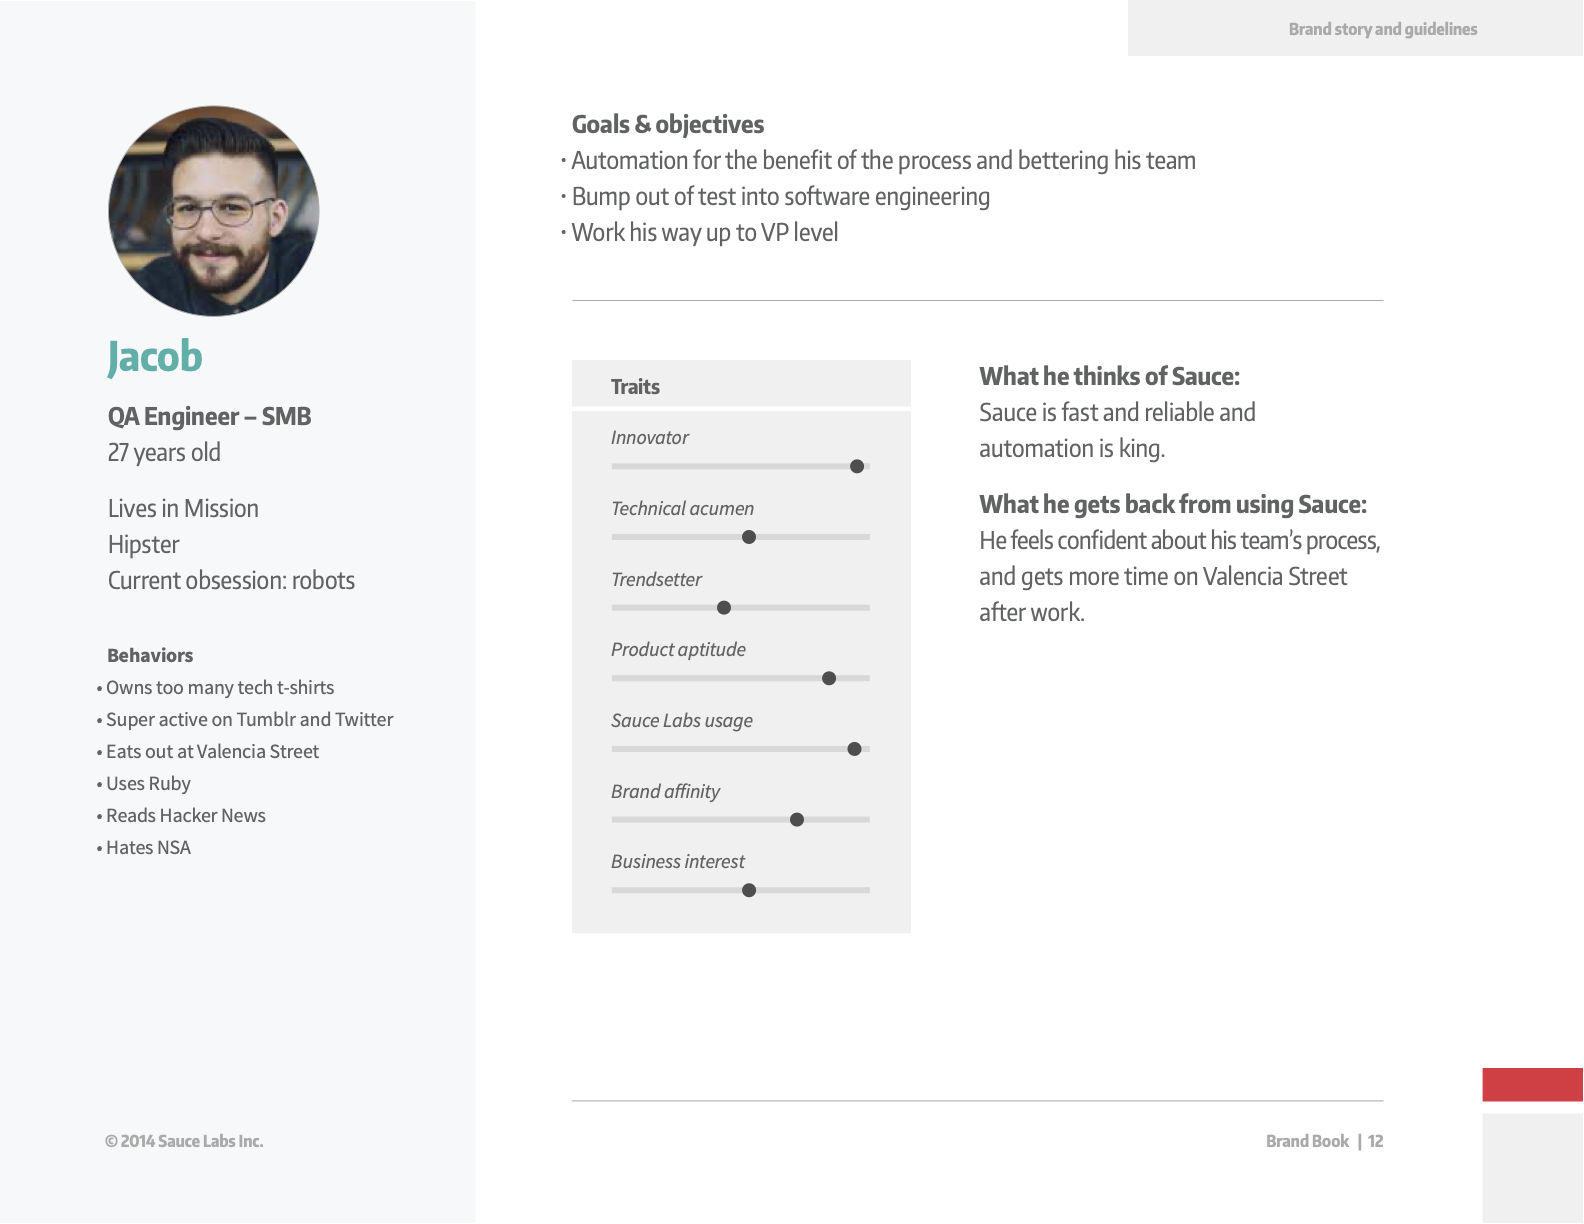Image resolution: width=1584 pixels, height=1224 pixels.
Task: Click the Sauce Labs usage slider knob
Action: point(854,749)
